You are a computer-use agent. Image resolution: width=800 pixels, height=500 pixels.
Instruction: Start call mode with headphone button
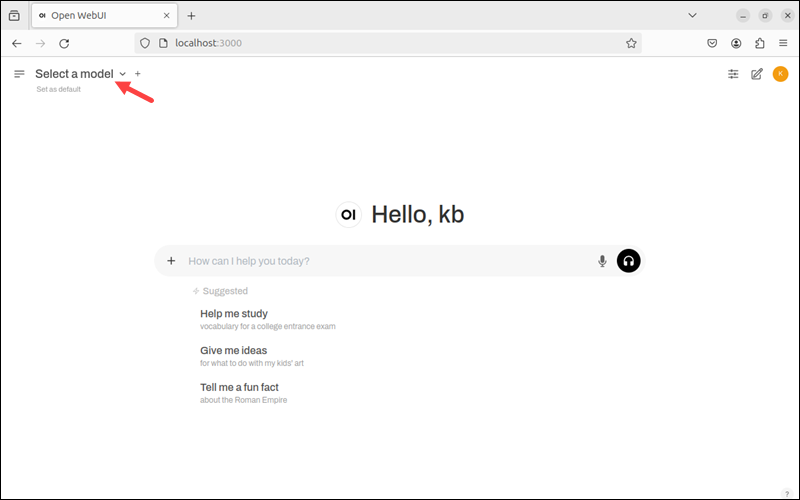(629, 261)
